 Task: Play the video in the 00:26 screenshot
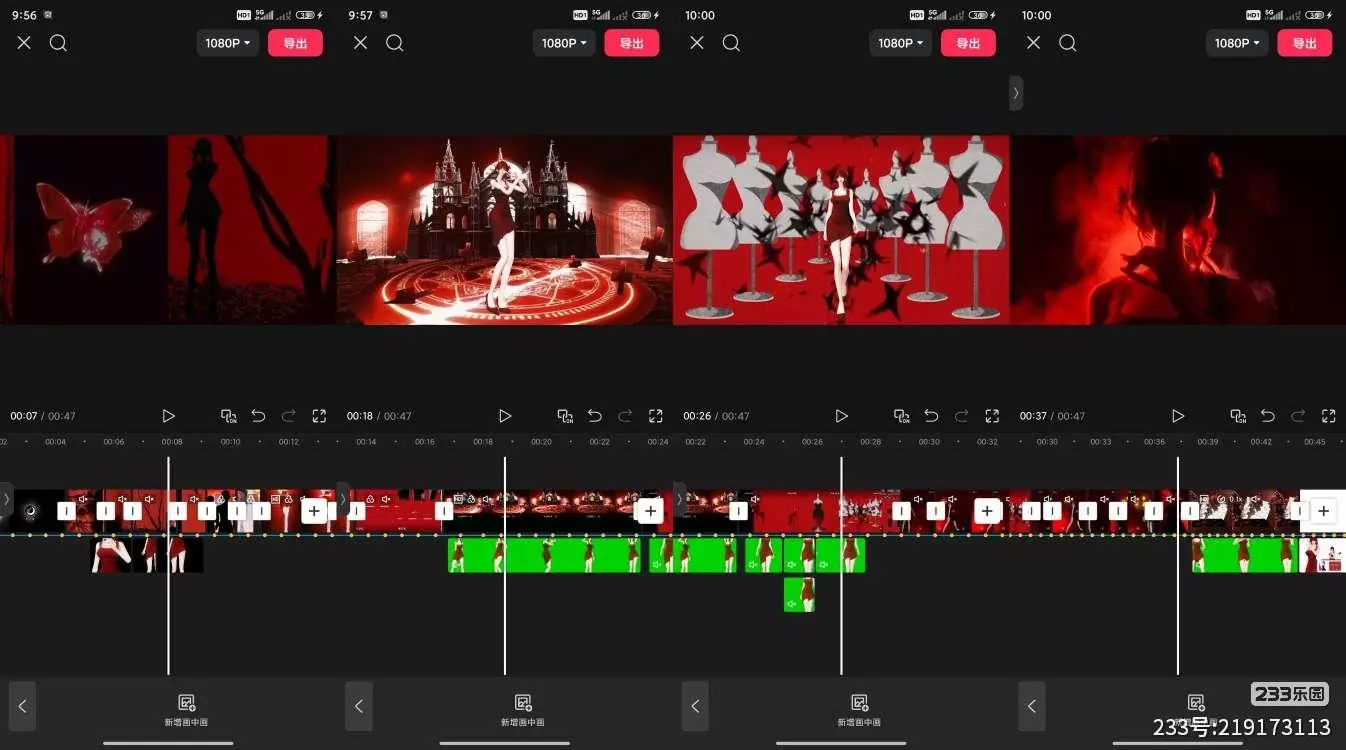point(841,416)
